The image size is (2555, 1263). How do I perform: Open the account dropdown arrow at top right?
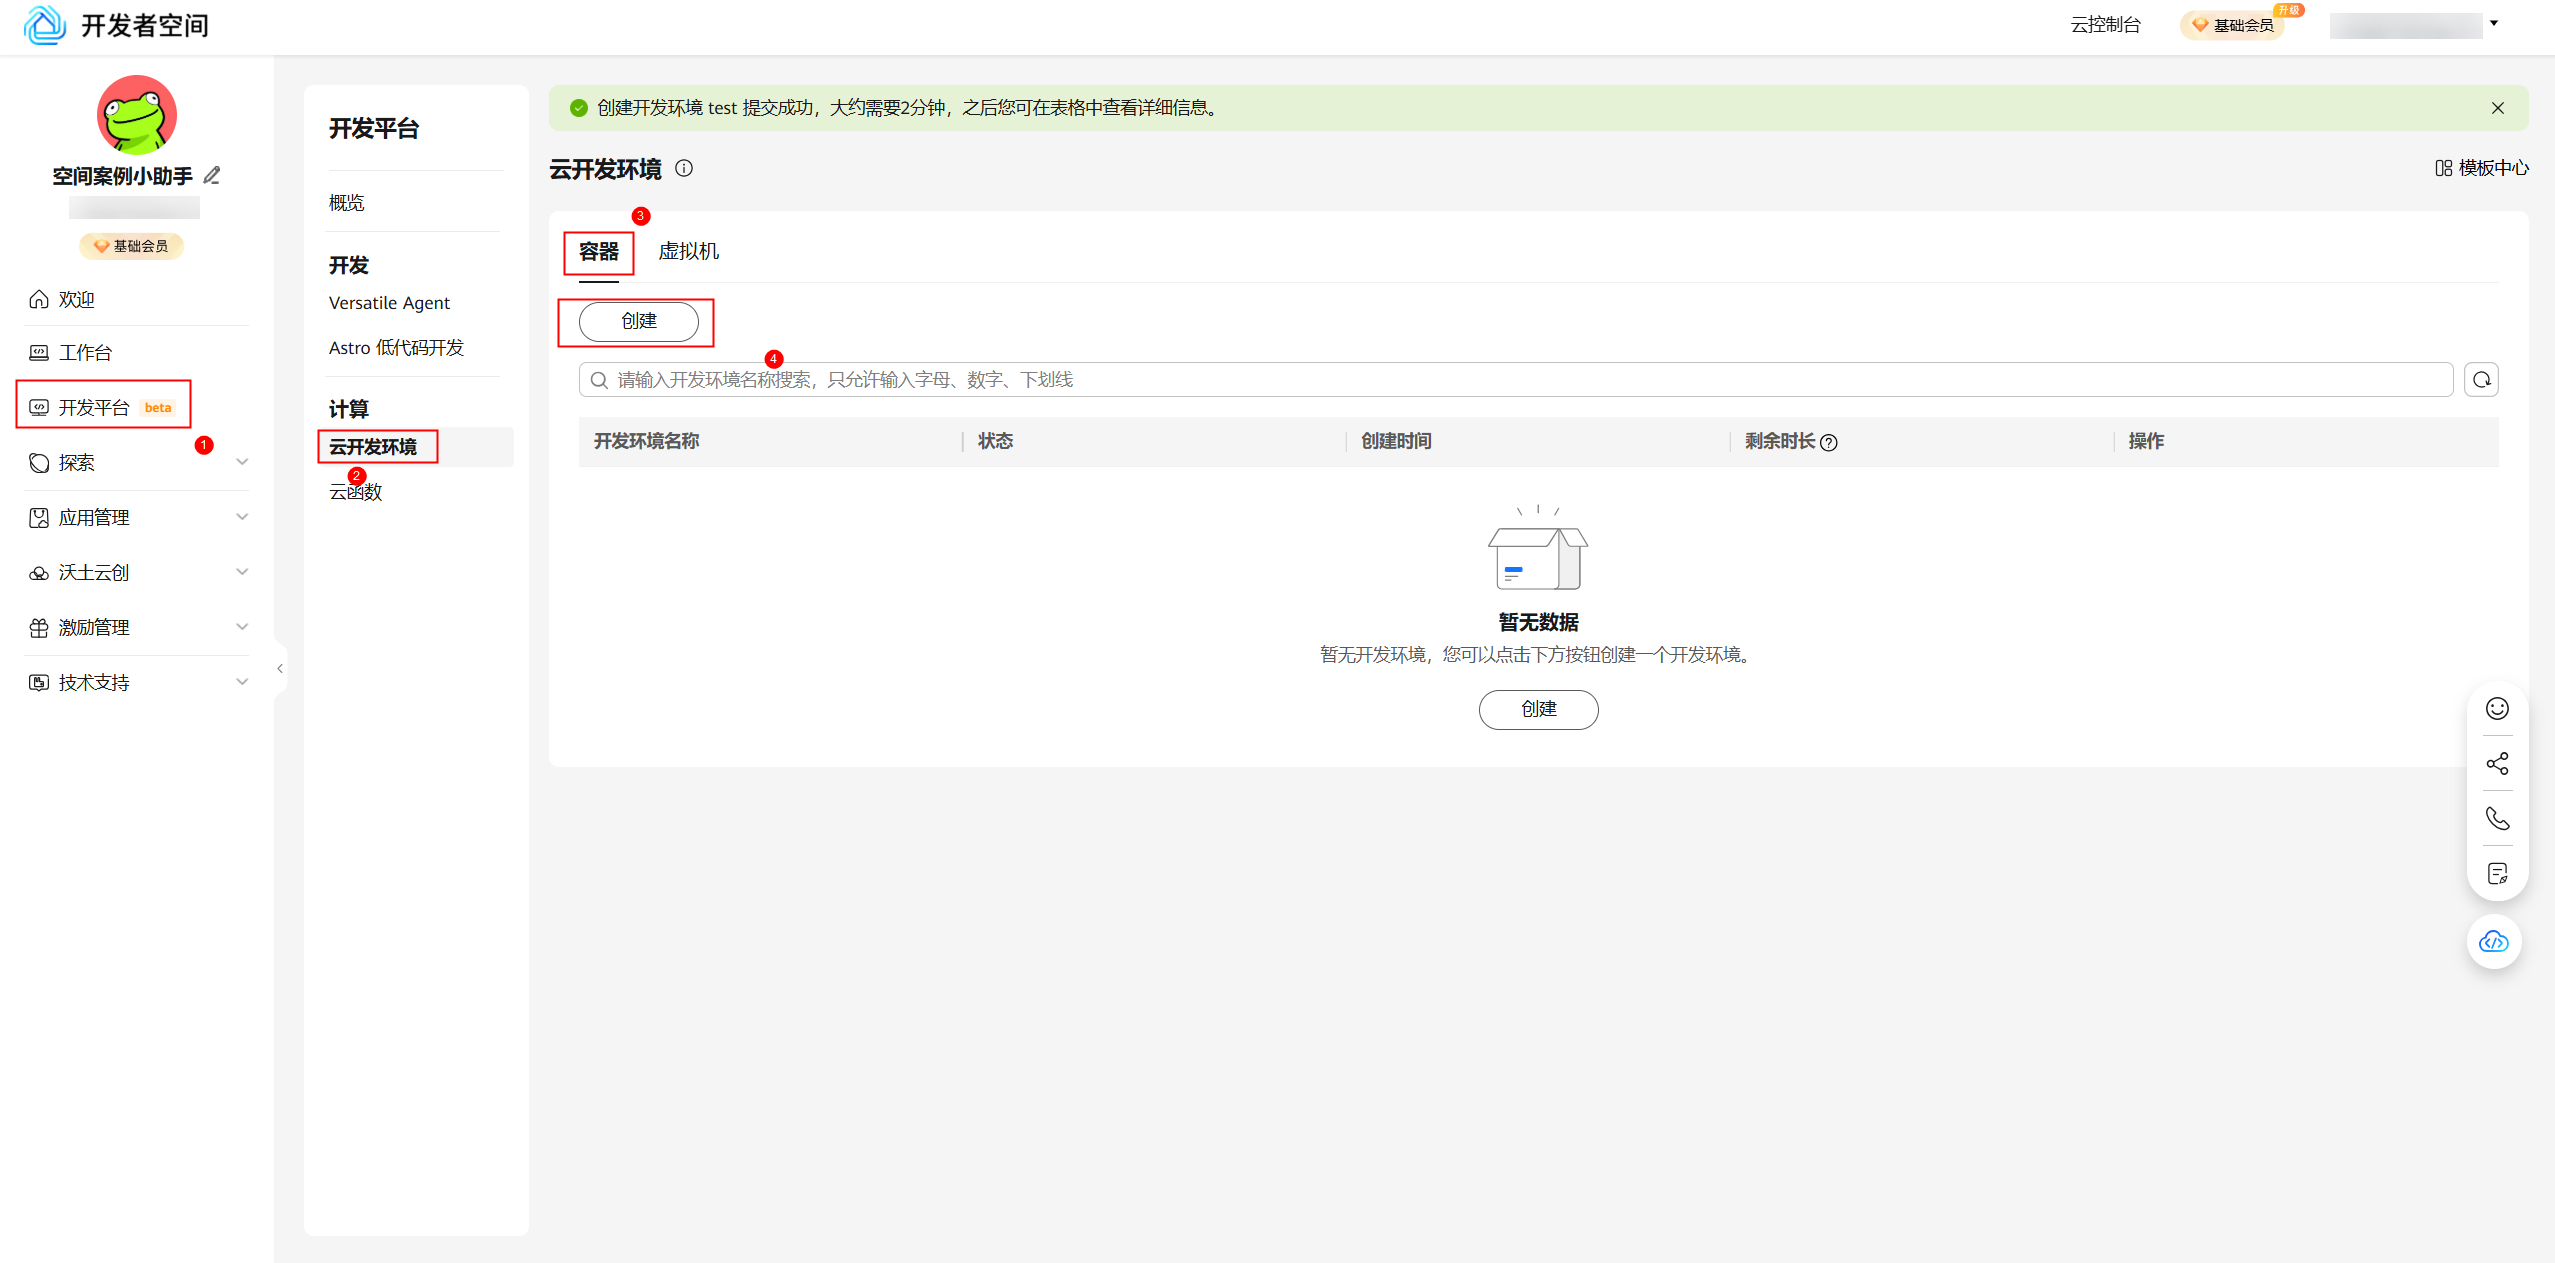pos(2494,24)
